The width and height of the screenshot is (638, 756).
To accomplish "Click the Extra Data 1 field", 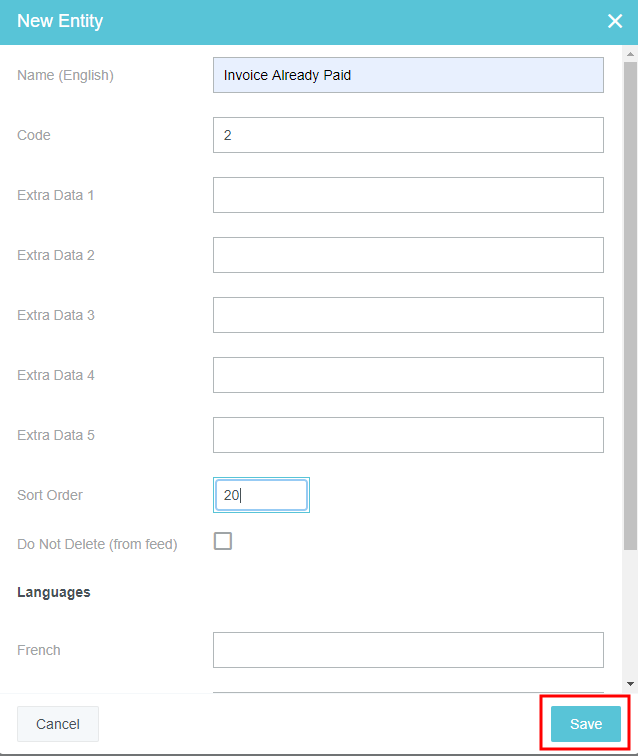I will 408,195.
